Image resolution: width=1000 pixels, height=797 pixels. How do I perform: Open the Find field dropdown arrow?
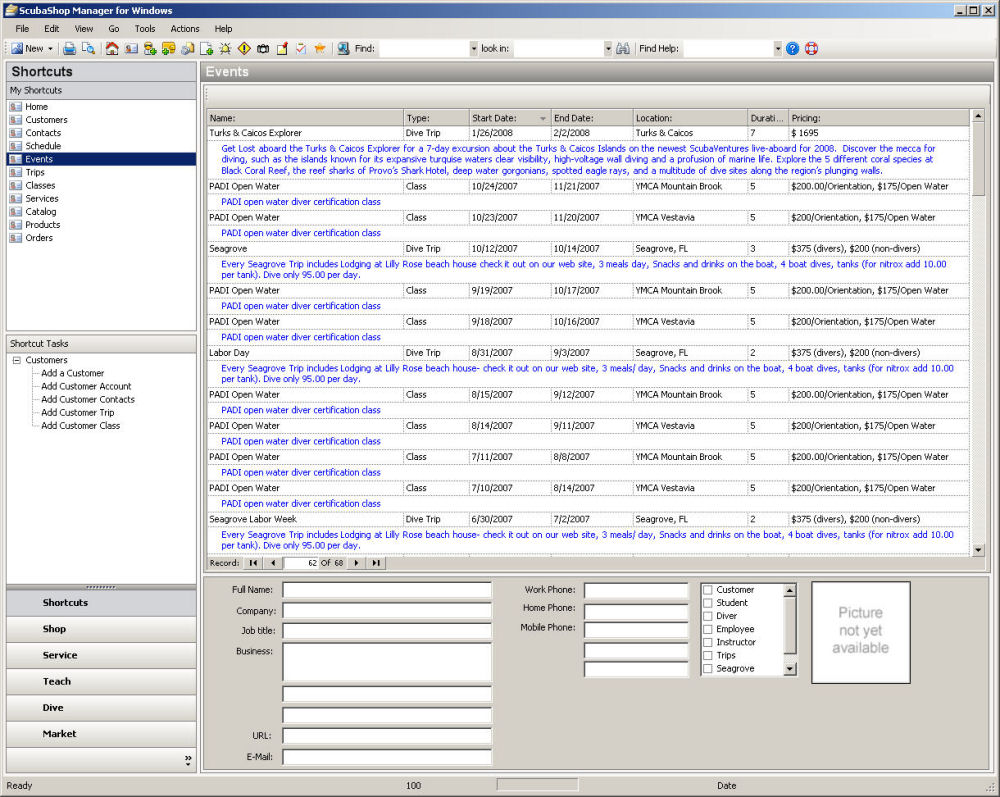(x=473, y=48)
